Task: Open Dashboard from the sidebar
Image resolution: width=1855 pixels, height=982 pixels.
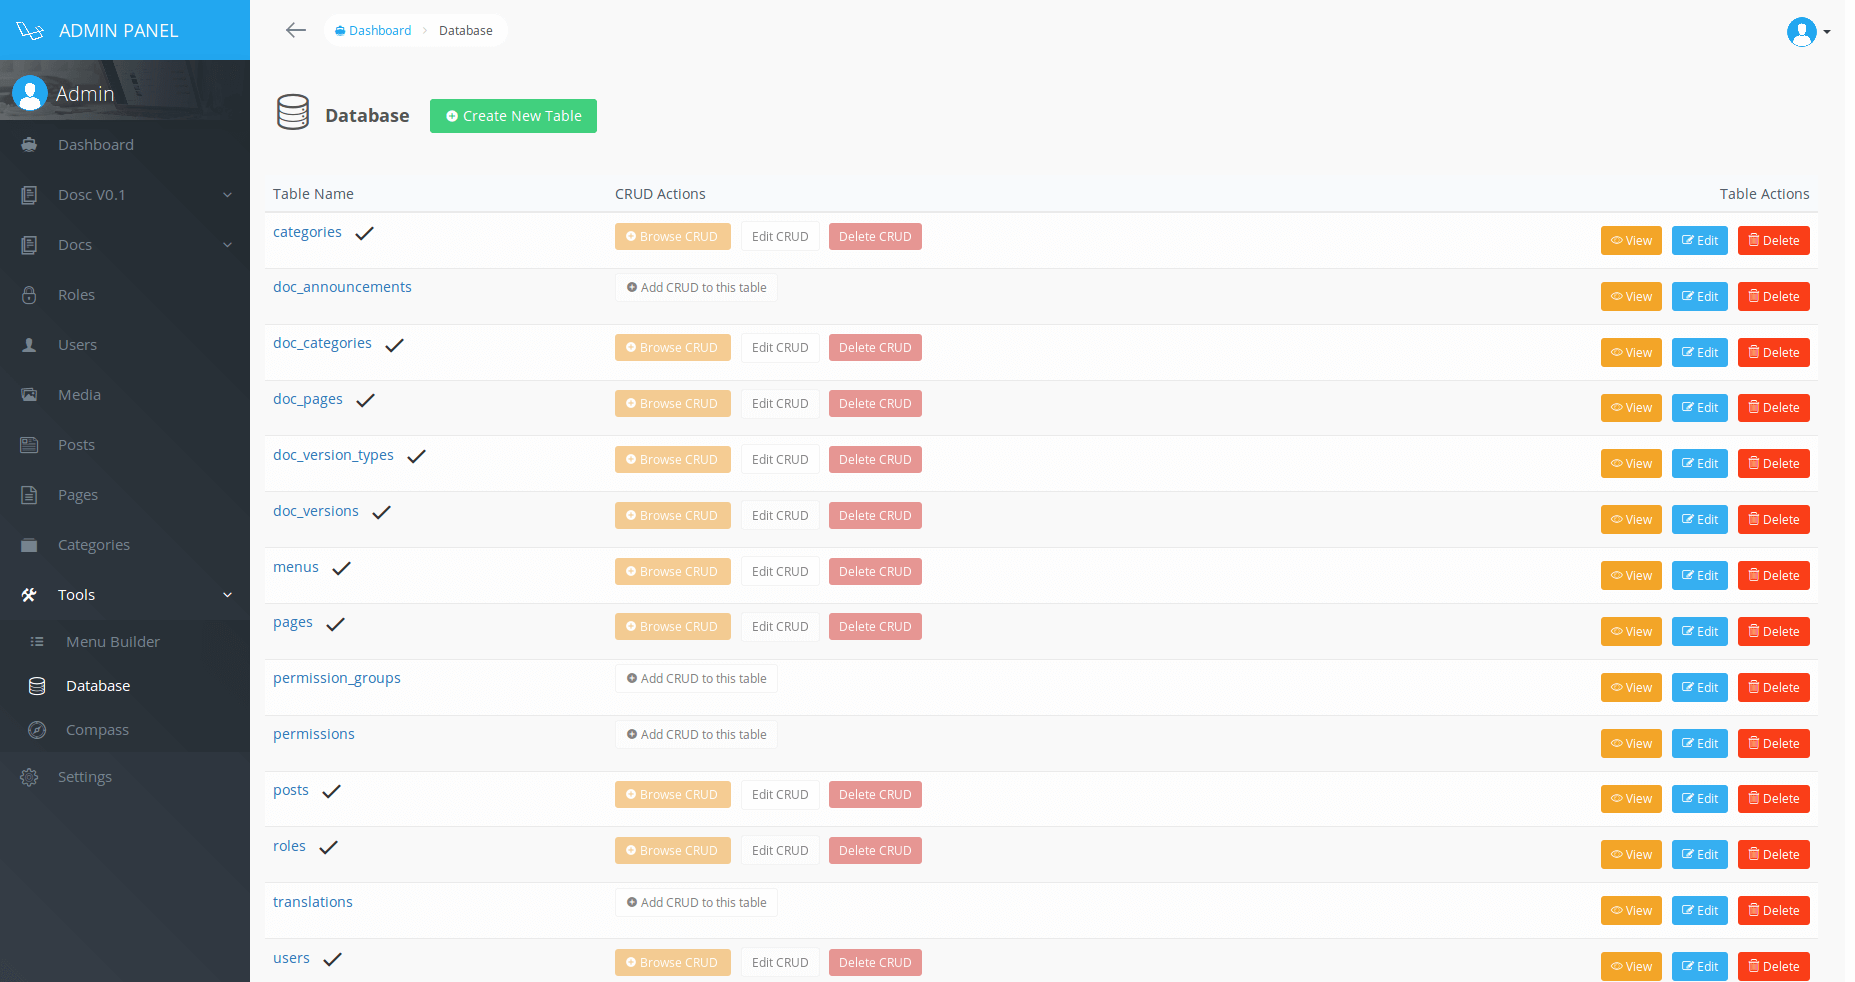Action: tap(125, 145)
